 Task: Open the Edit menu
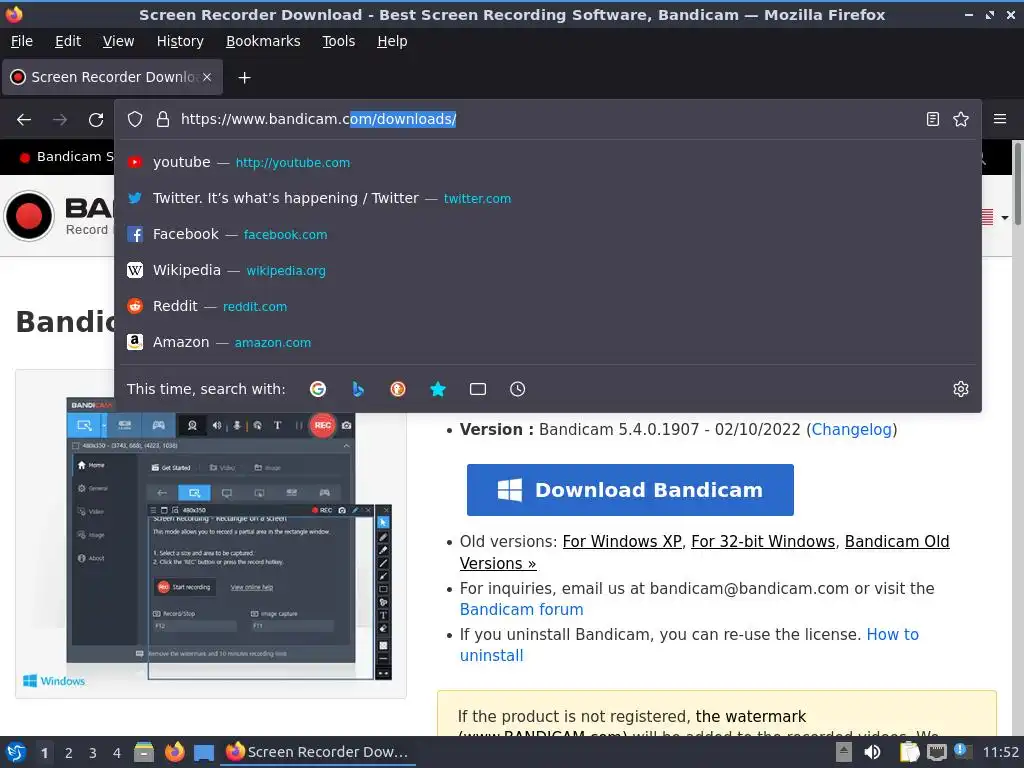[x=68, y=41]
